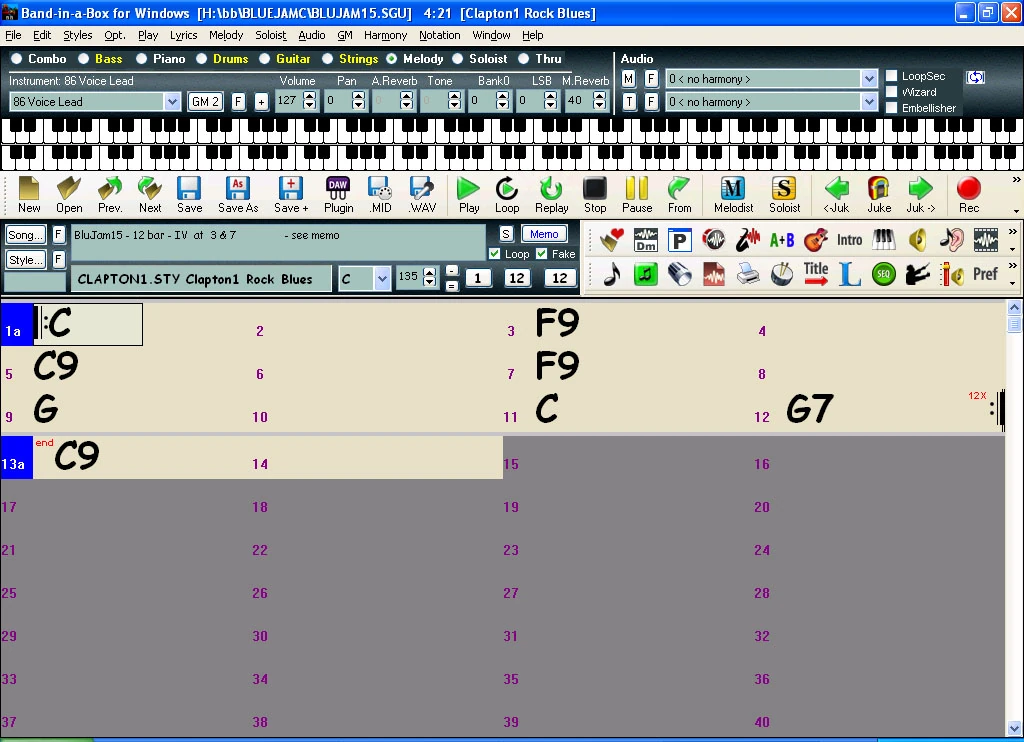Enable the Embellisher checkbox
Viewport: 1024px width, 742px height.
(891, 108)
